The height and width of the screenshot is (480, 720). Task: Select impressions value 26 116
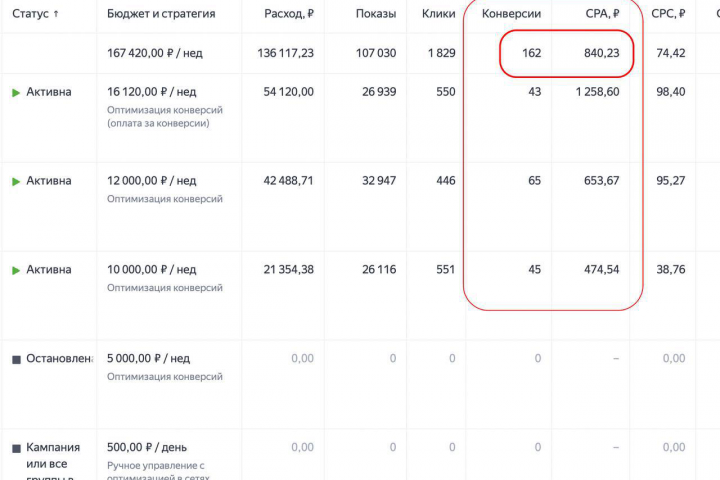point(379,270)
